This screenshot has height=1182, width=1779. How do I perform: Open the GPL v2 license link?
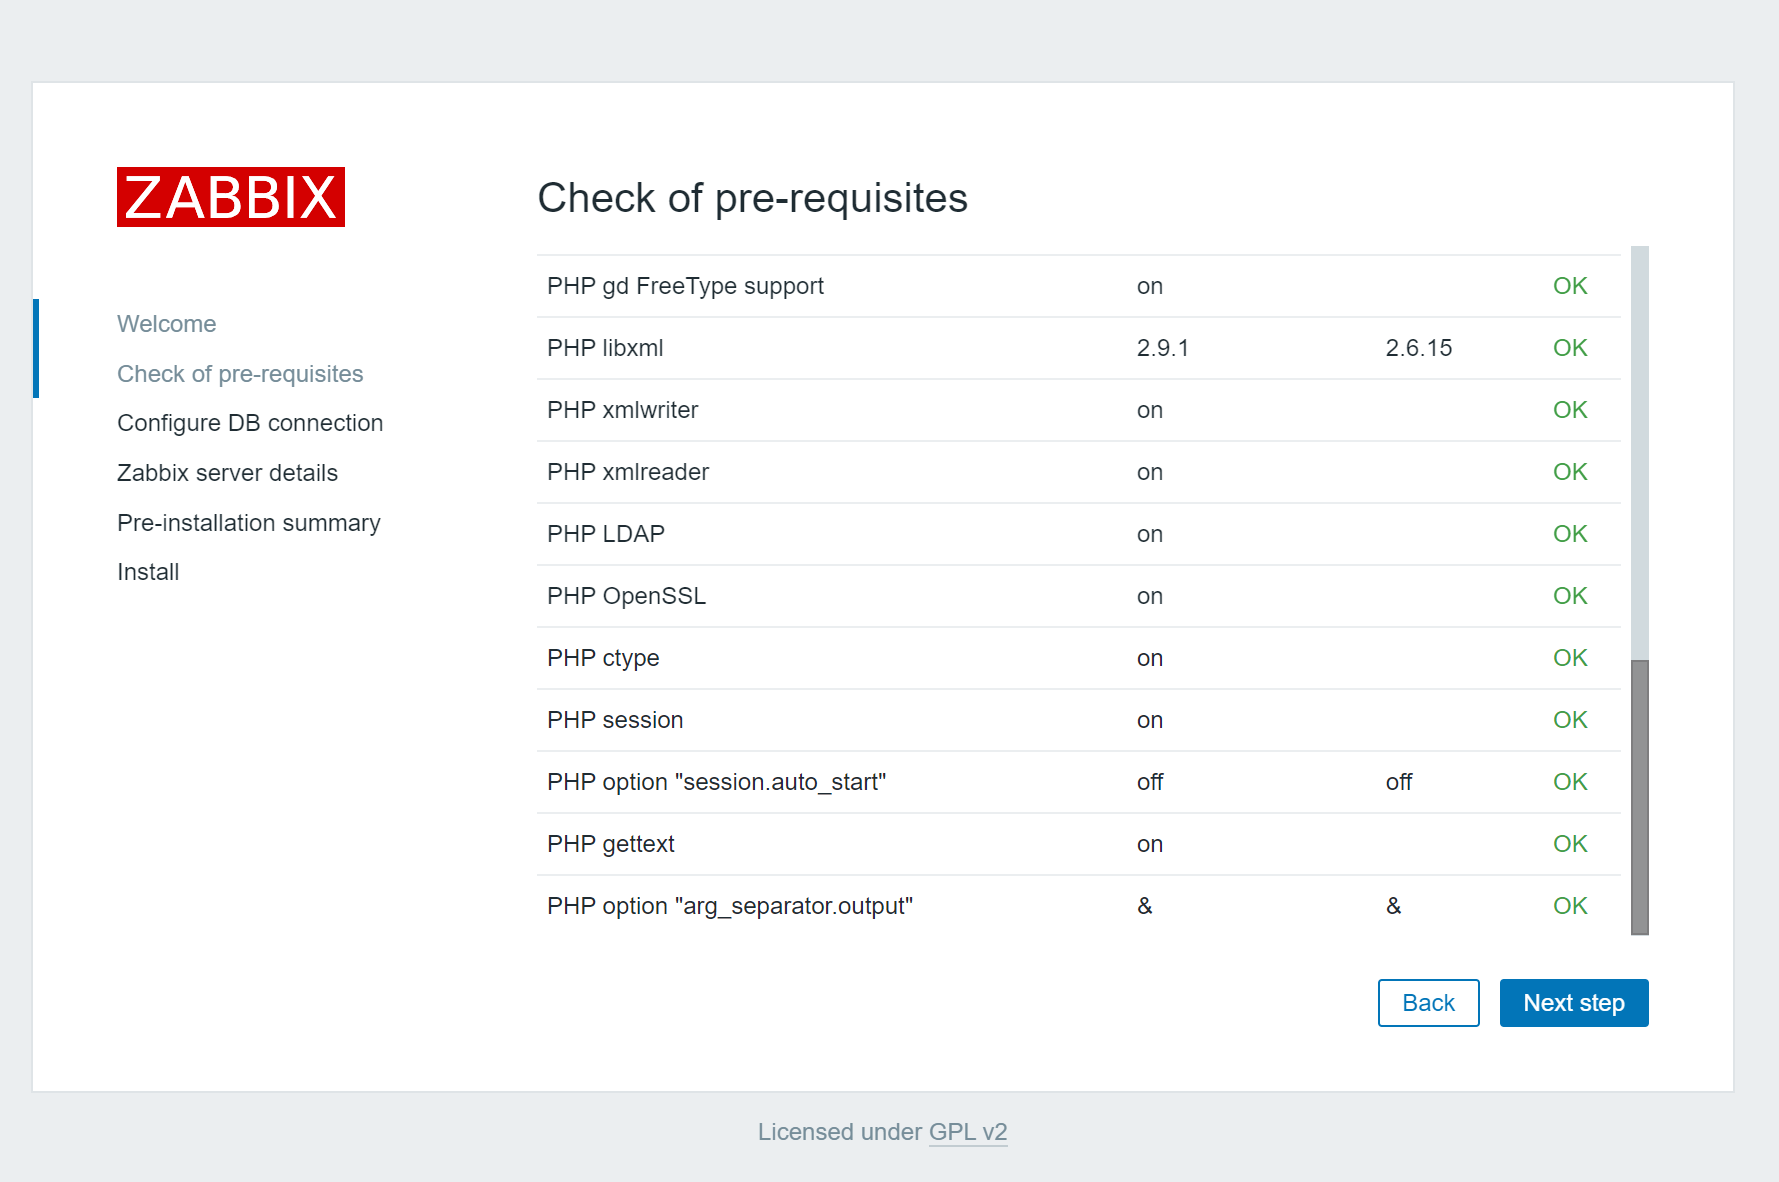tap(967, 1132)
